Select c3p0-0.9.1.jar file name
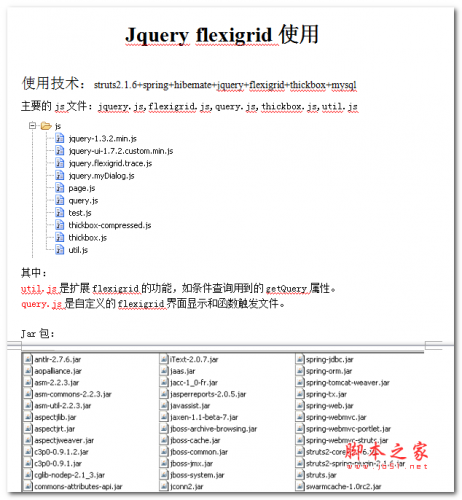The height and width of the screenshot is (500, 462). pyautogui.click(x=58, y=463)
